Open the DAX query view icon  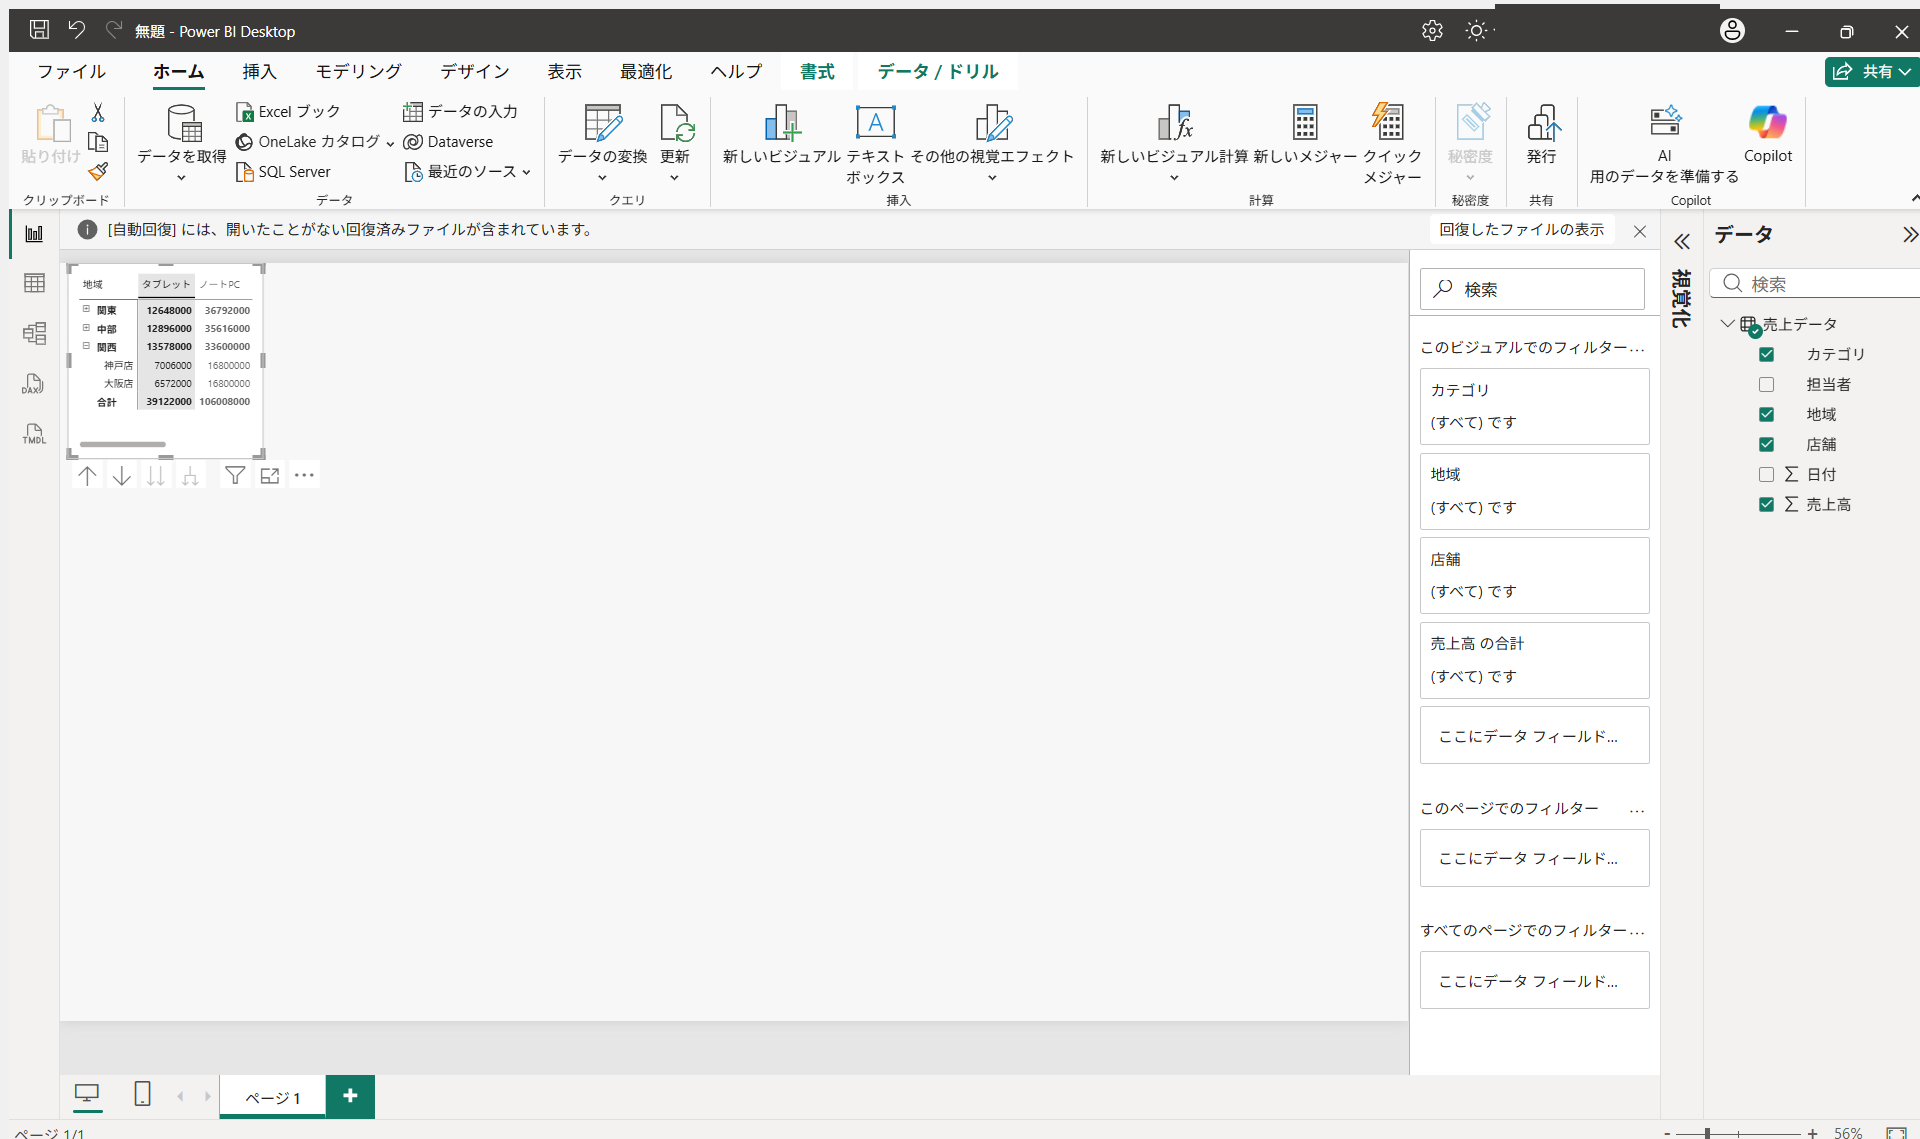click(x=34, y=384)
